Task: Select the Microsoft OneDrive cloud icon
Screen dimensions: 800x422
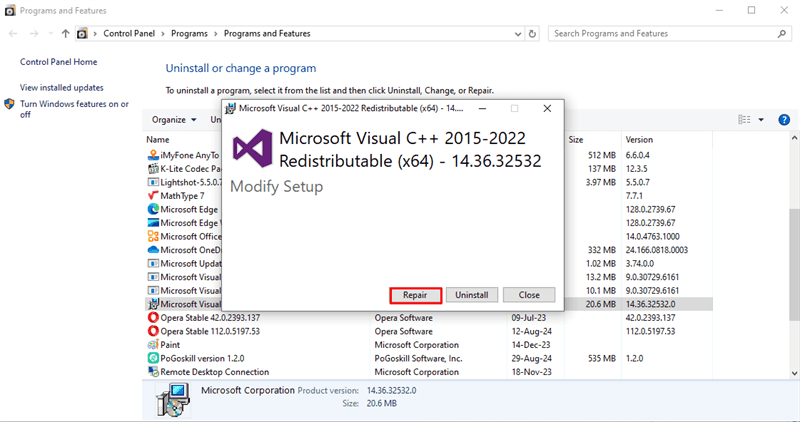Action: tap(153, 250)
